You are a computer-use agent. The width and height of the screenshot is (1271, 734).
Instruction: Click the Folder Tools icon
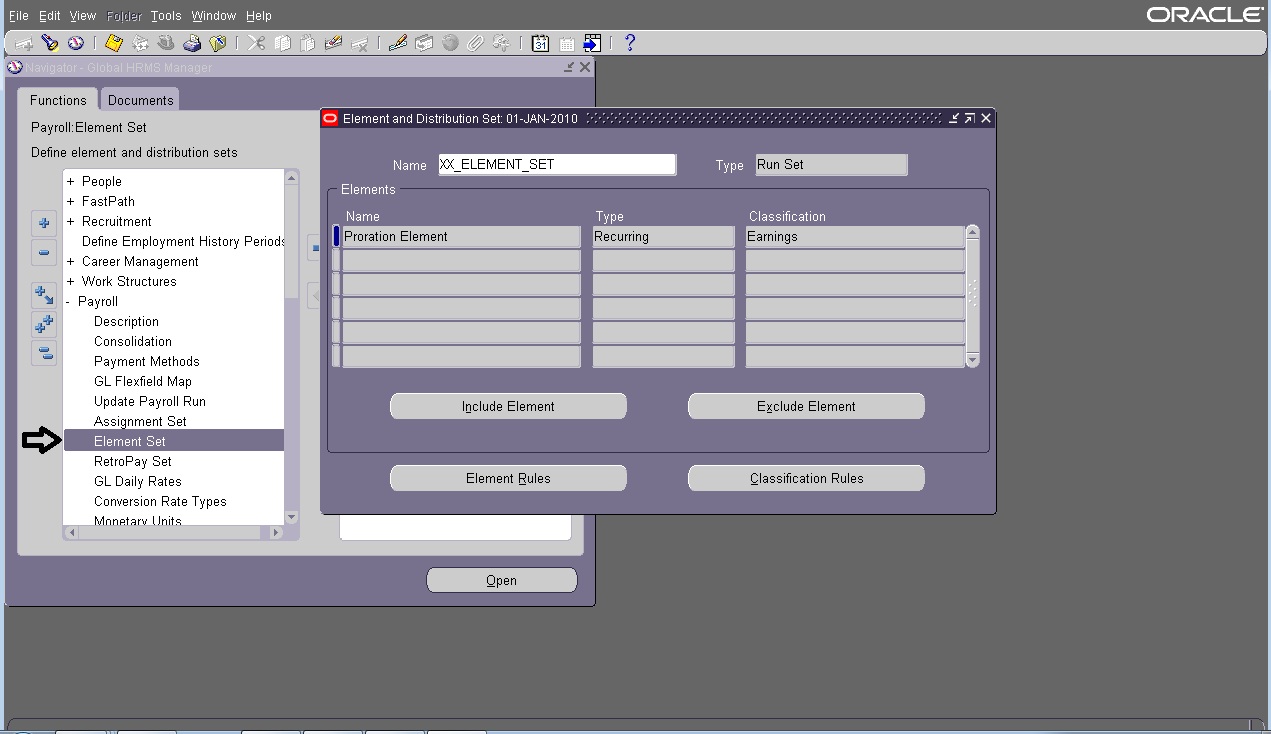point(501,44)
